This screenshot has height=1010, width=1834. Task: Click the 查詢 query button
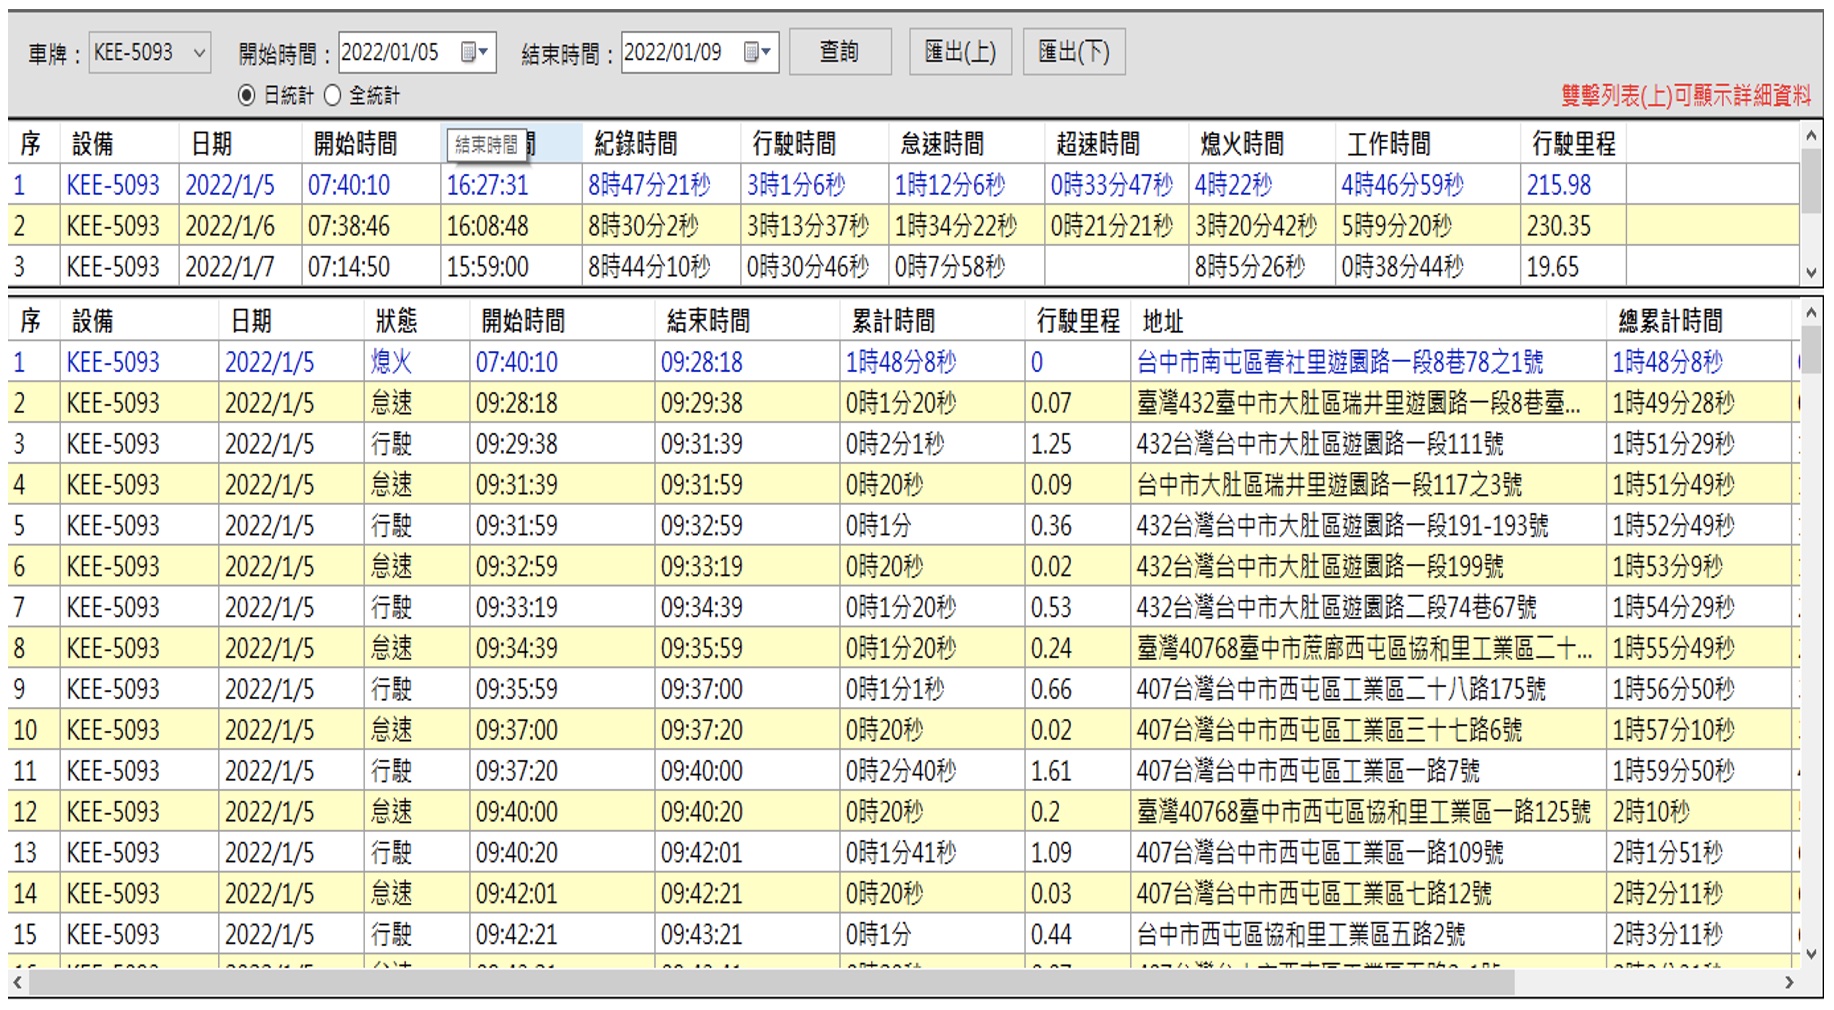pos(840,52)
